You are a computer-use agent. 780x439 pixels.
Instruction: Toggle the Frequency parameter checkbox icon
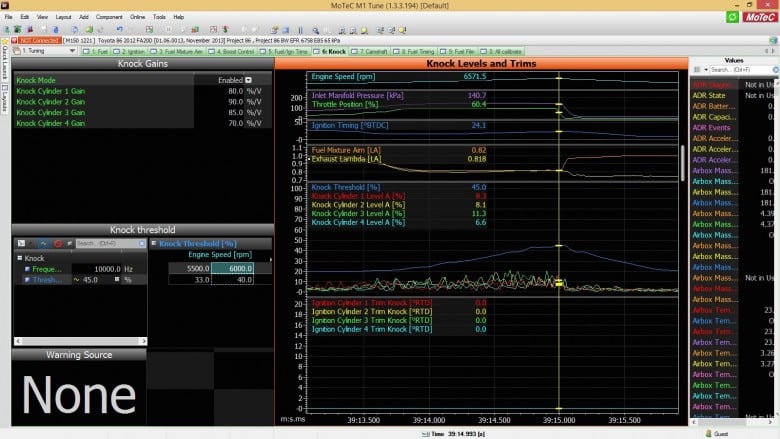[x=27, y=269]
